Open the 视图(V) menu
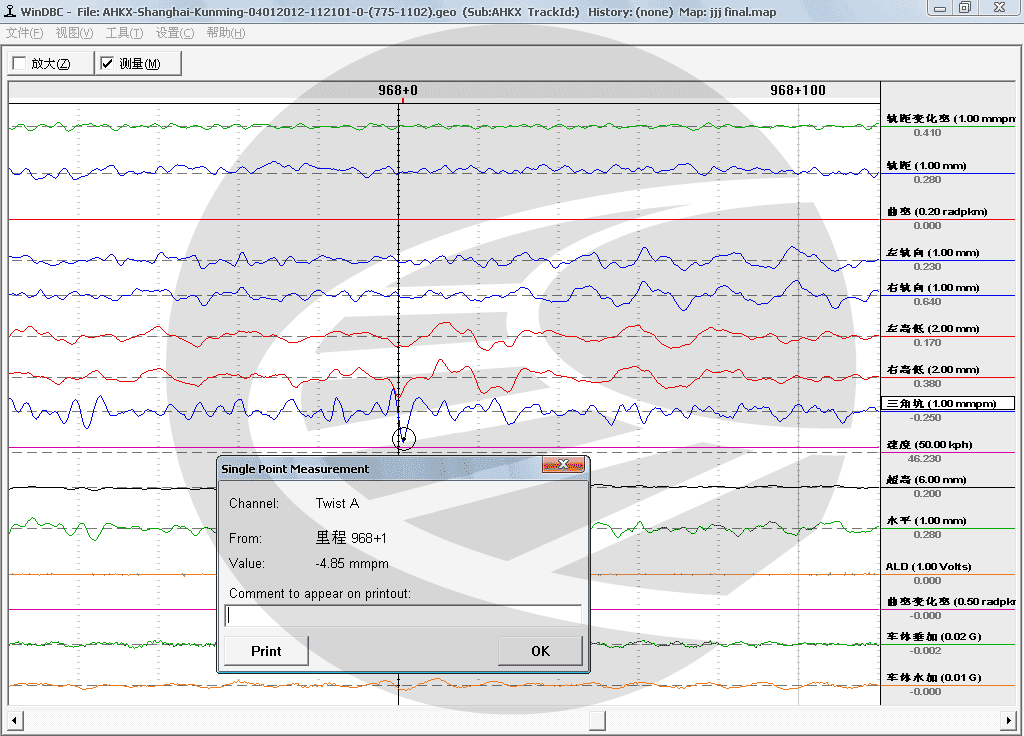1024x736 pixels. (x=74, y=33)
